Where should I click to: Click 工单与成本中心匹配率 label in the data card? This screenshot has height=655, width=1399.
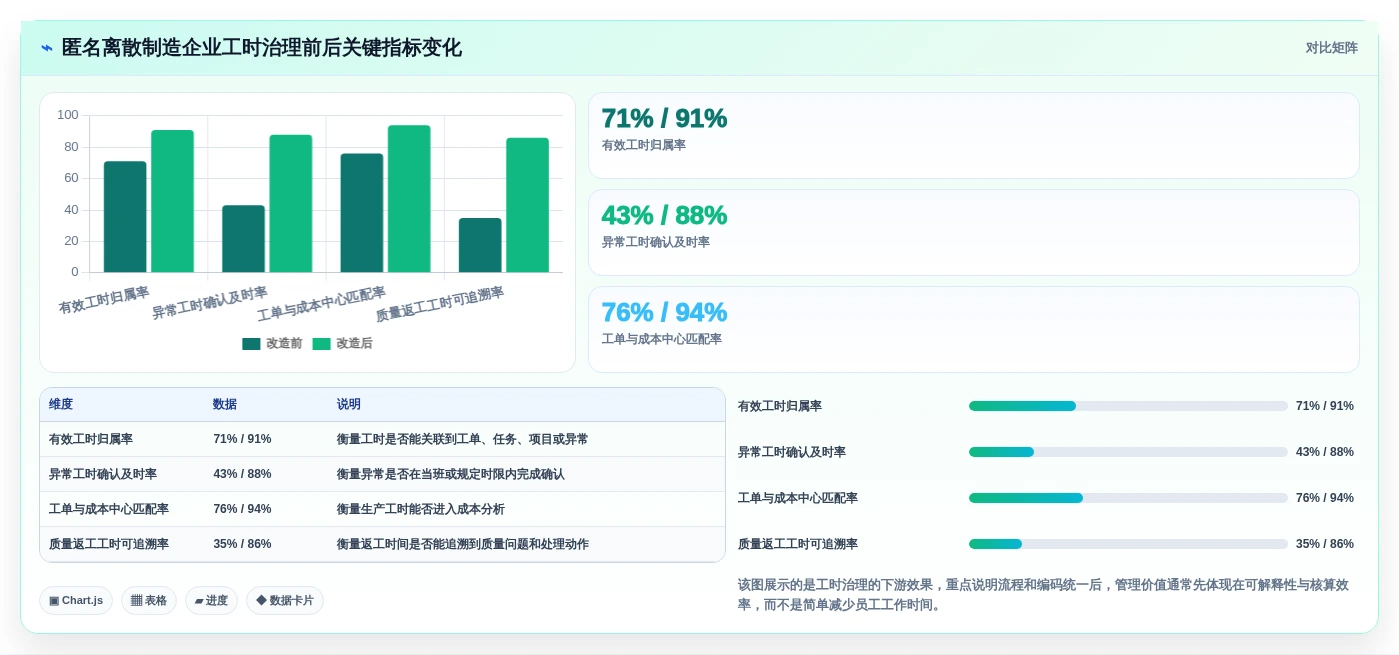[661, 339]
